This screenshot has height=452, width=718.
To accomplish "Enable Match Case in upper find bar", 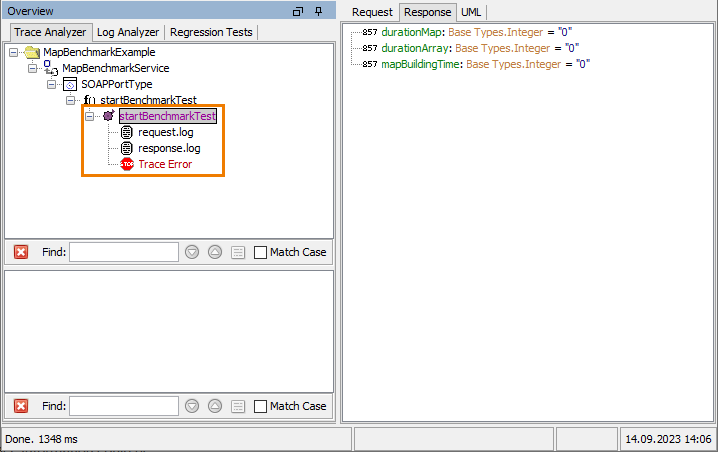I will [x=261, y=252].
